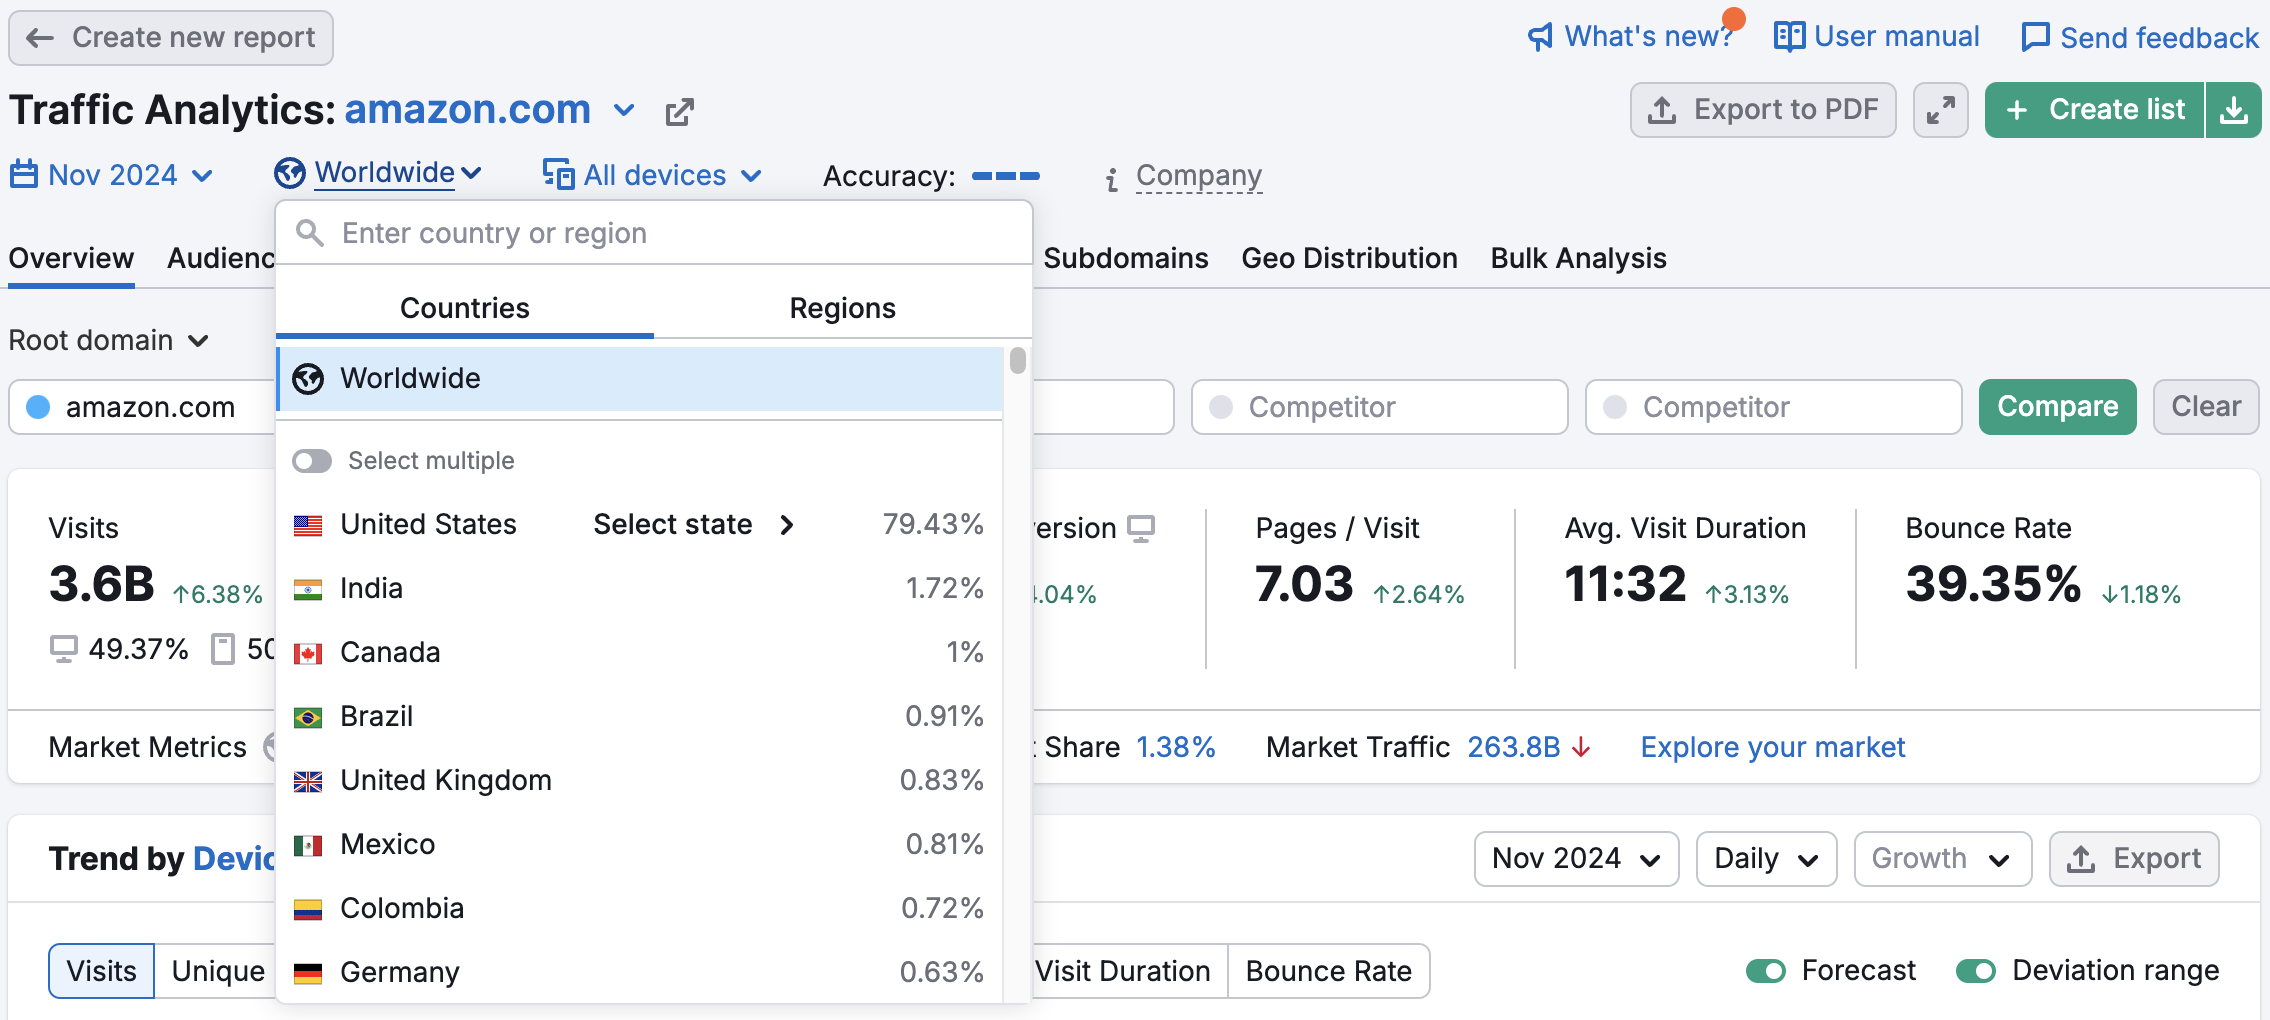The width and height of the screenshot is (2270, 1020).
Task: Click the Enter country or region field
Action: tap(654, 233)
